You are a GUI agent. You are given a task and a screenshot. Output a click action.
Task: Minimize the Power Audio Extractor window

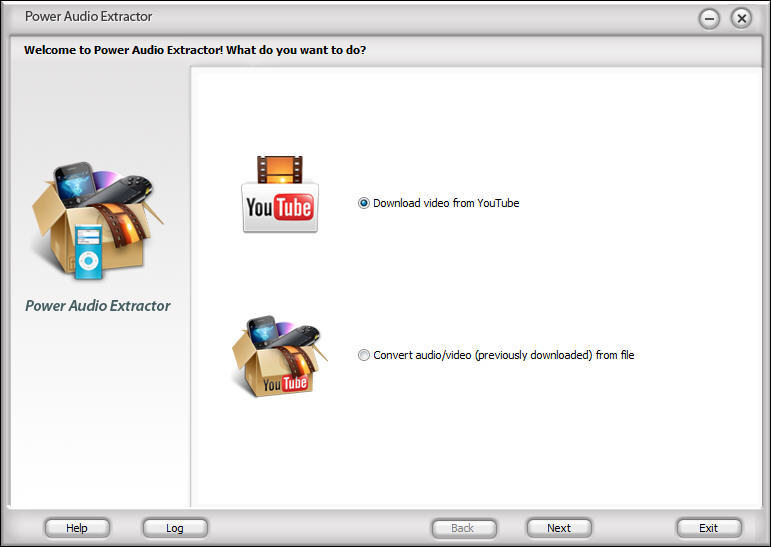[709, 19]
